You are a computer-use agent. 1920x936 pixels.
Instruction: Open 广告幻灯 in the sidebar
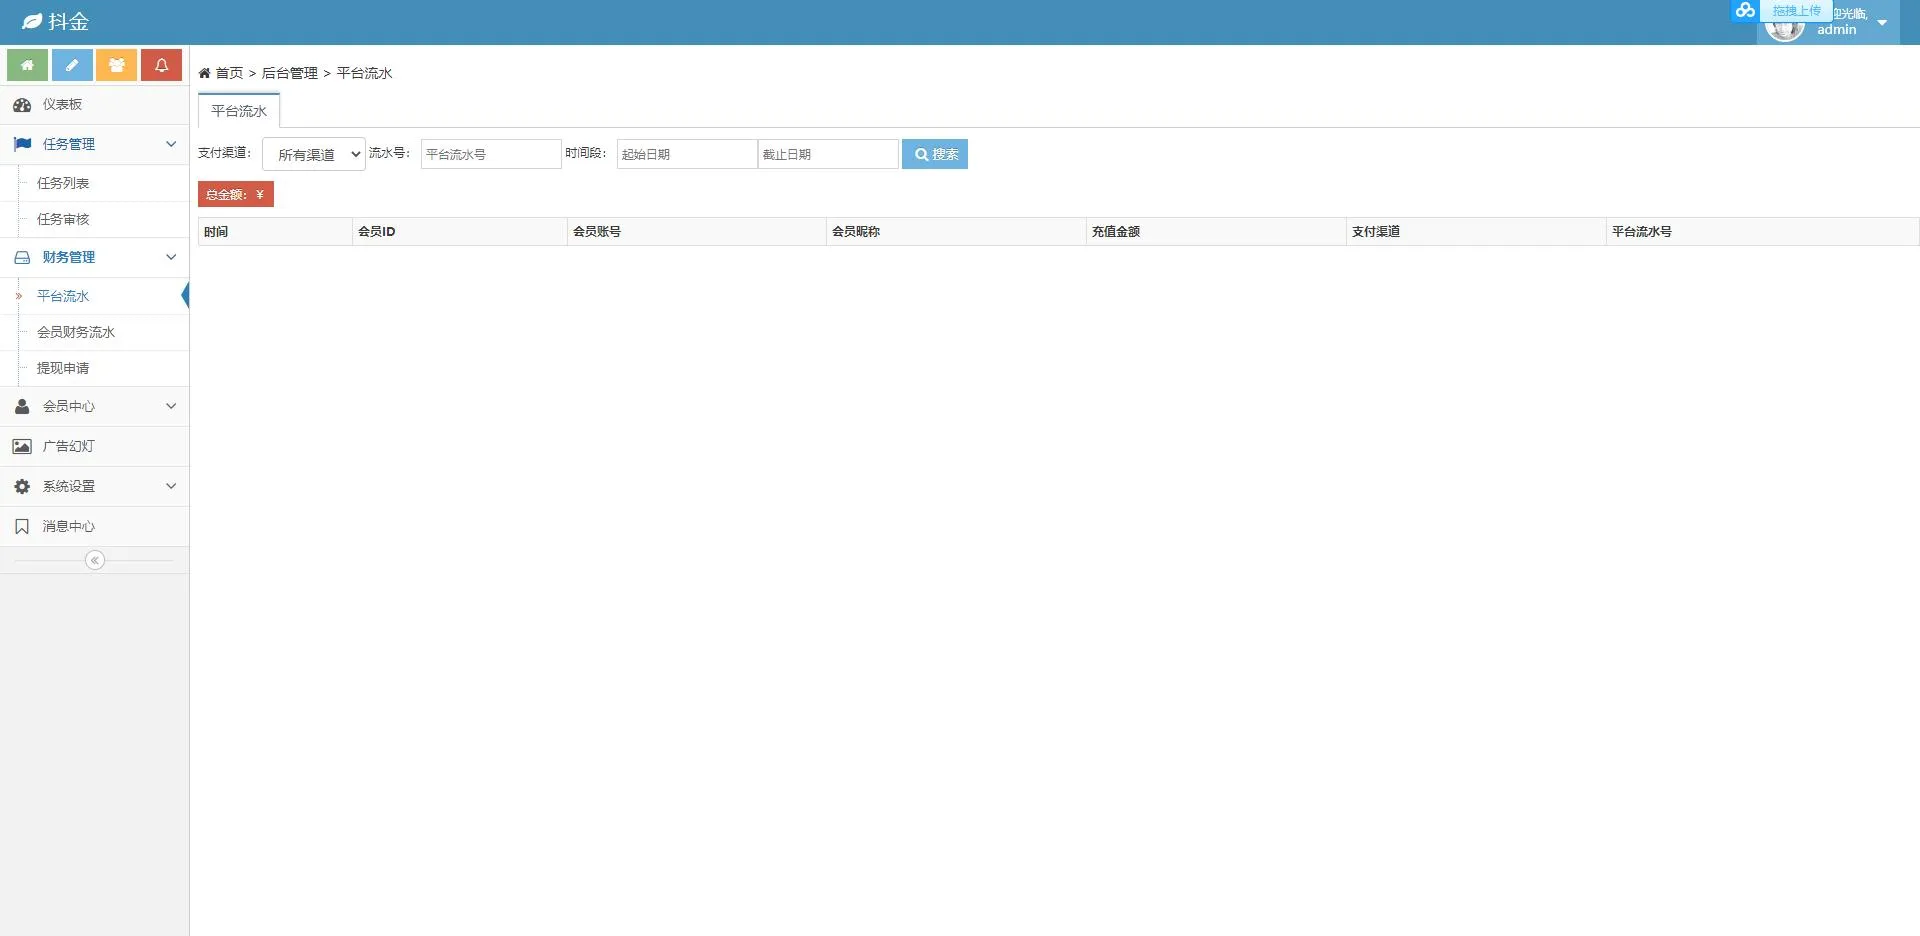(95, 446)
